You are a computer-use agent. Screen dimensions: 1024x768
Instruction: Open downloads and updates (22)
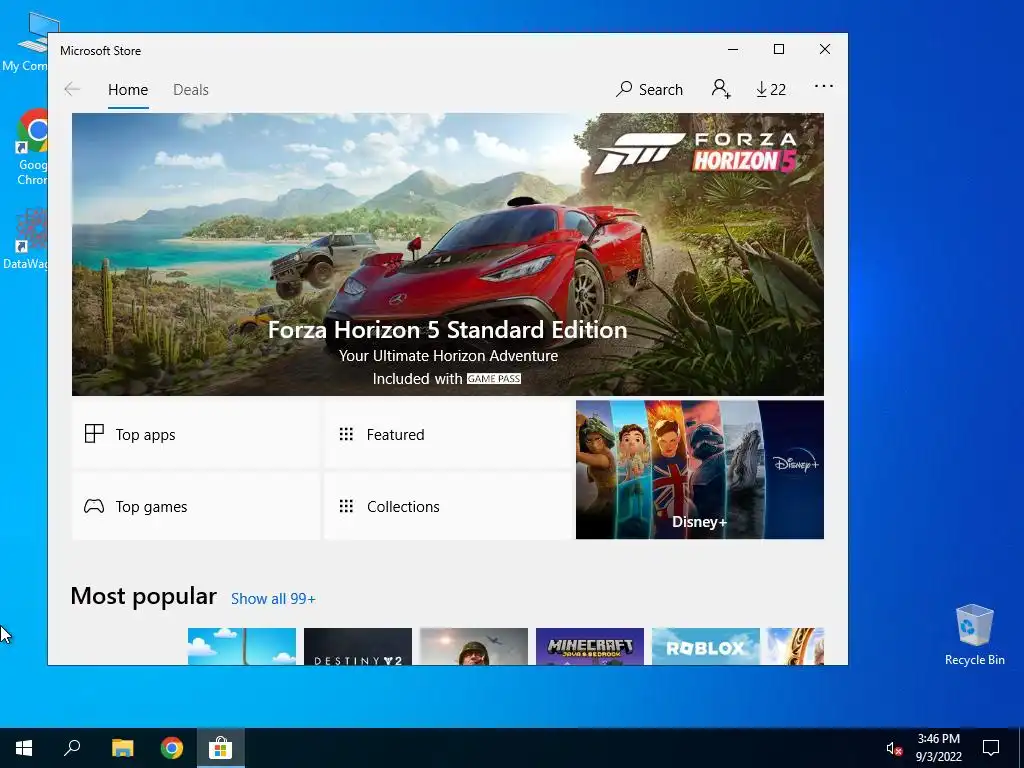pos(771,89)
